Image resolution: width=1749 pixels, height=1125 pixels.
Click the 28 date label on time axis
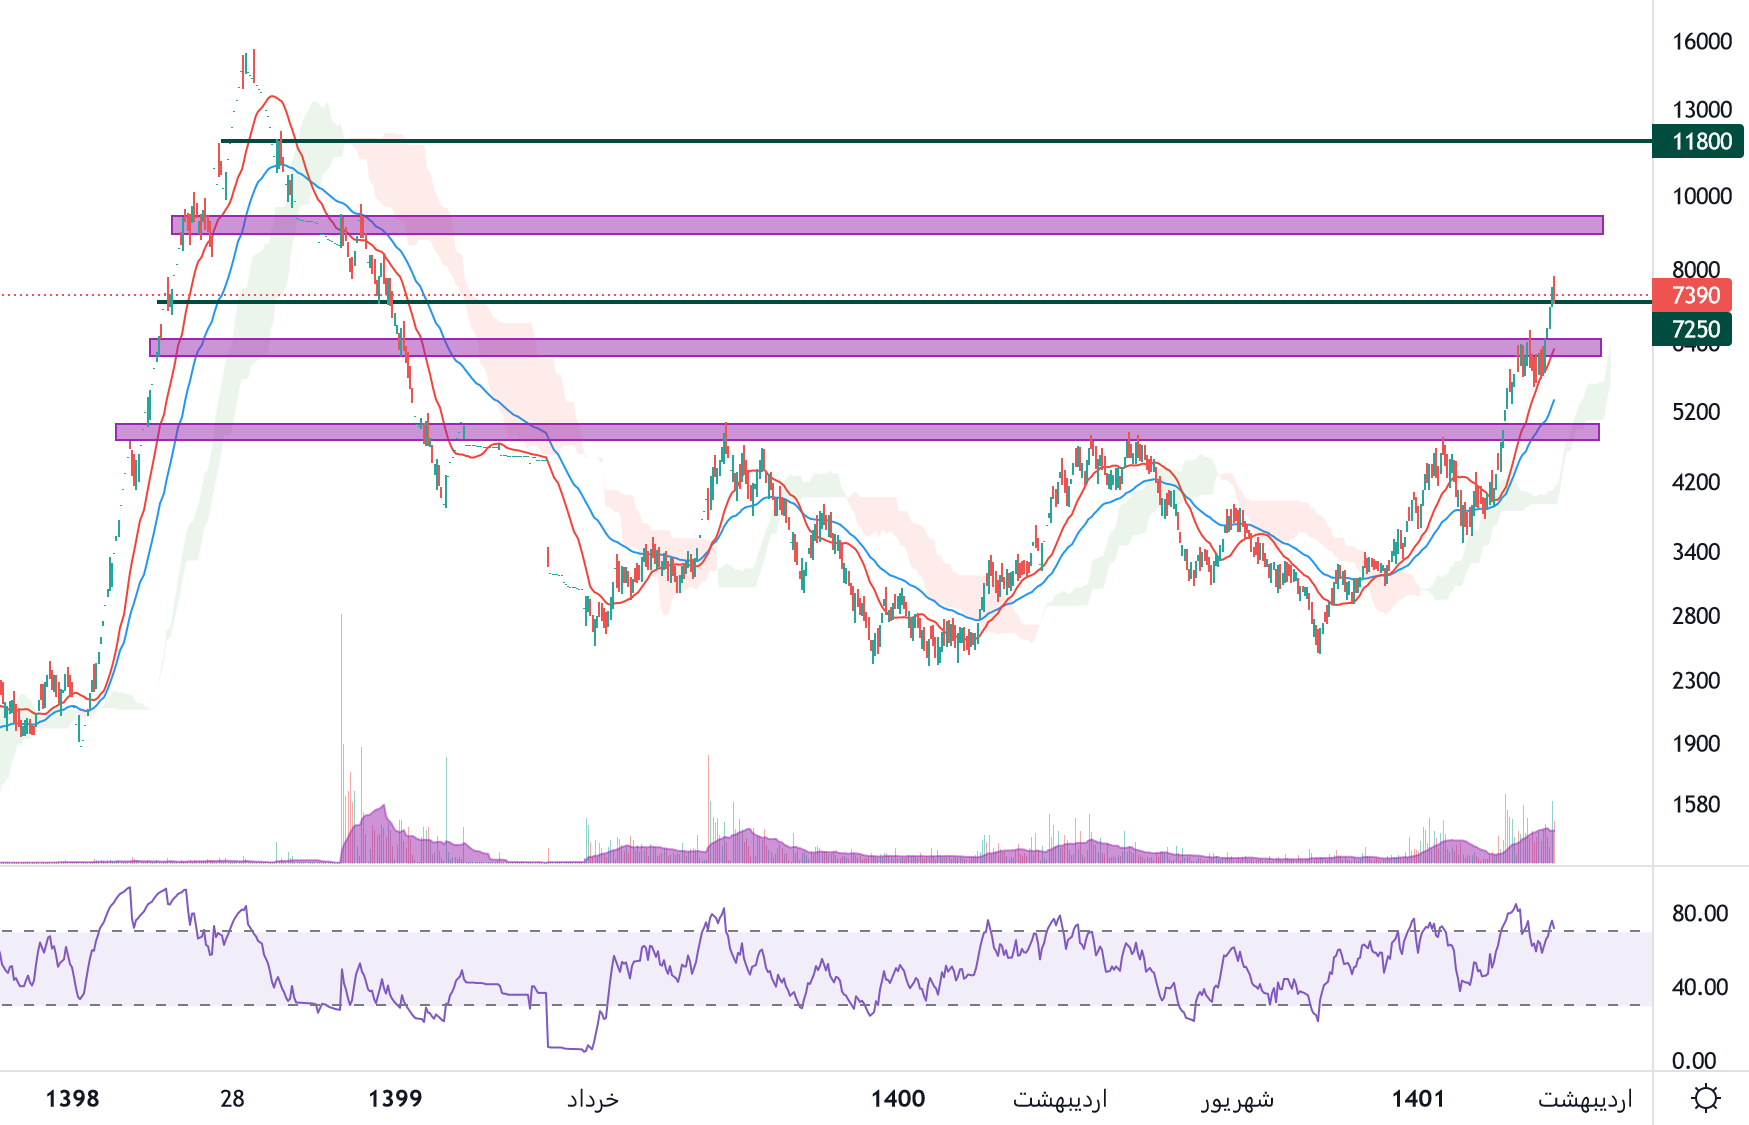click(x=232, y=1099)
